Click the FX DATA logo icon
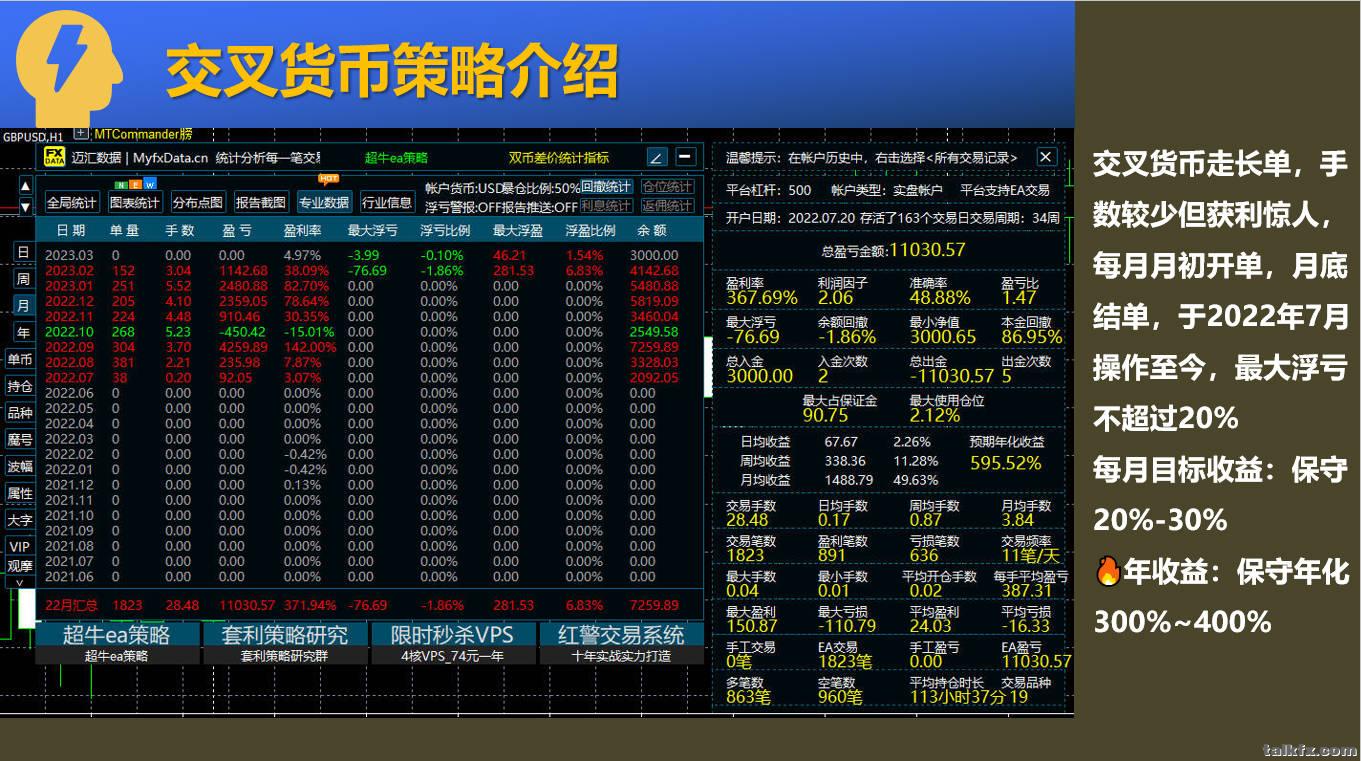This screenshot has width=1361, height=761. click(x=54, y=157)
